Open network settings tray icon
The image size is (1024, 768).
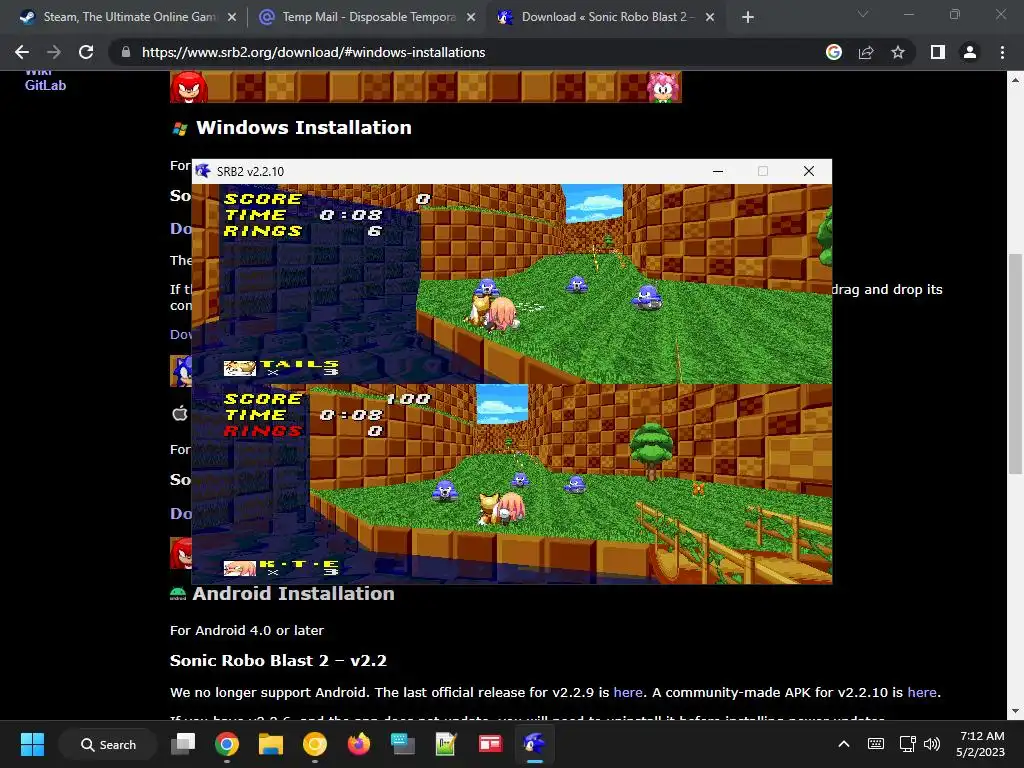[x=907, y=744]
